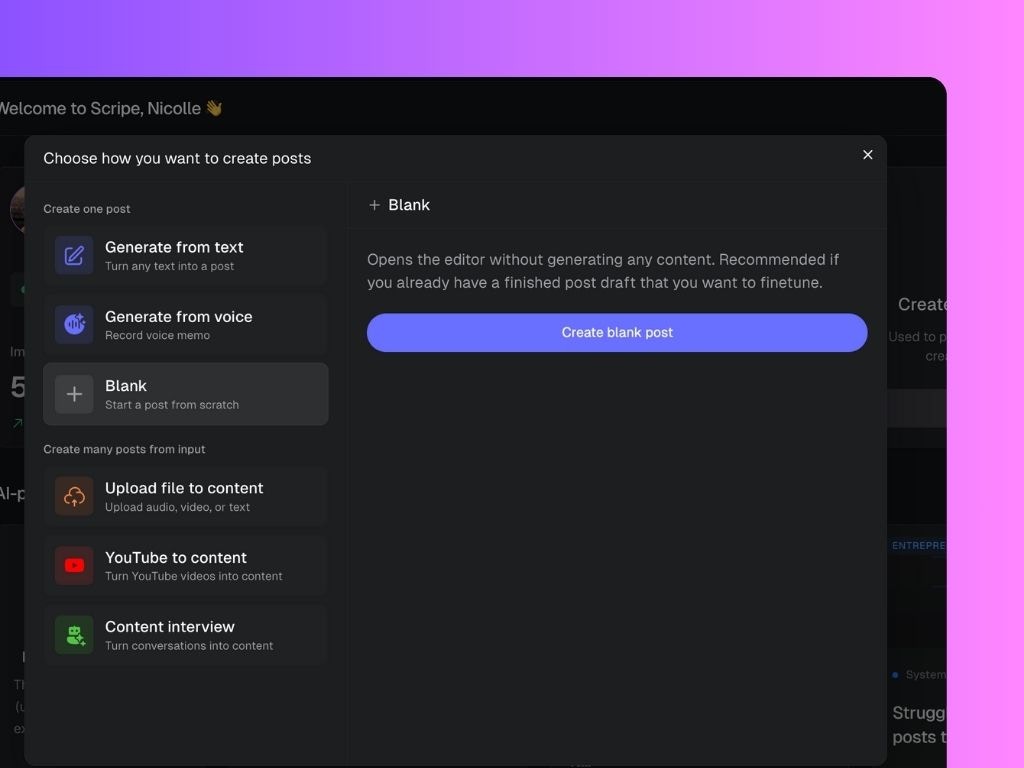
Task: Click the 'Upload audio, video, or text' subtitle
Action: (x=177, y=507)
